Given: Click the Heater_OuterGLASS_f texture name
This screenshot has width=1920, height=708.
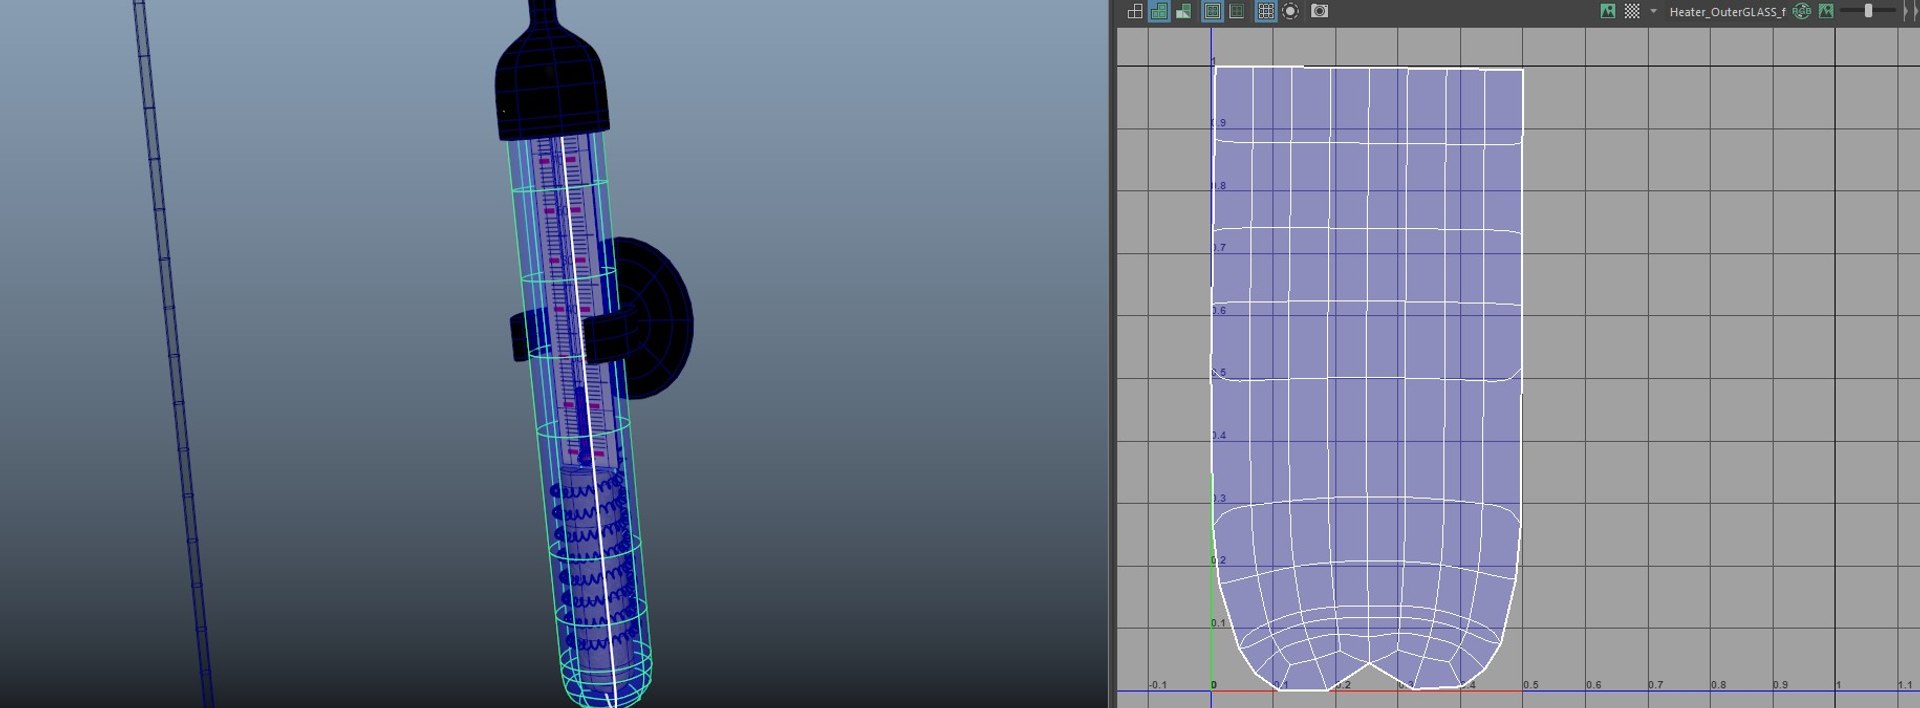Looking at the screenshot, I should click(x=1727, y=12).
